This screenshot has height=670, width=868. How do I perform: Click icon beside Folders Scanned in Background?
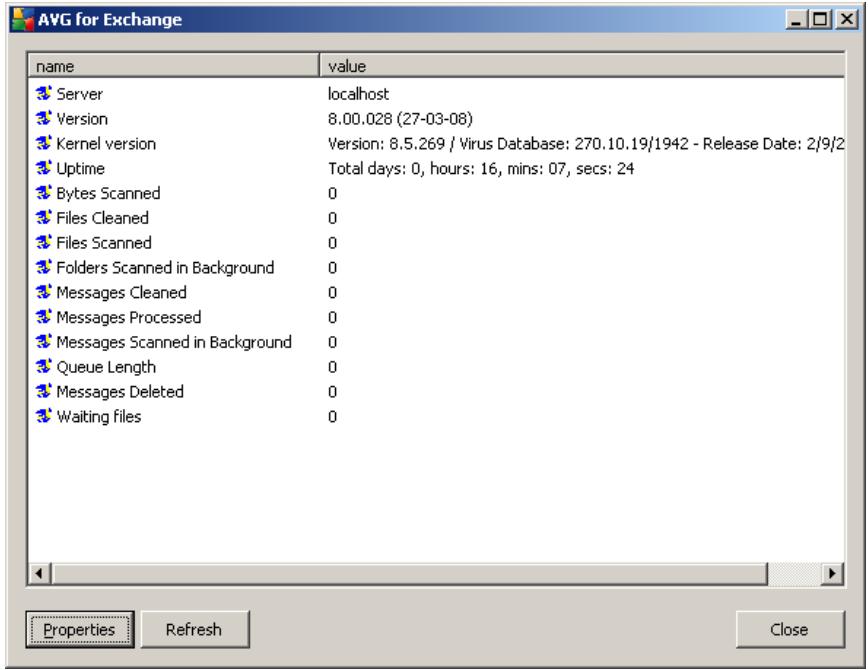[44, 267]
